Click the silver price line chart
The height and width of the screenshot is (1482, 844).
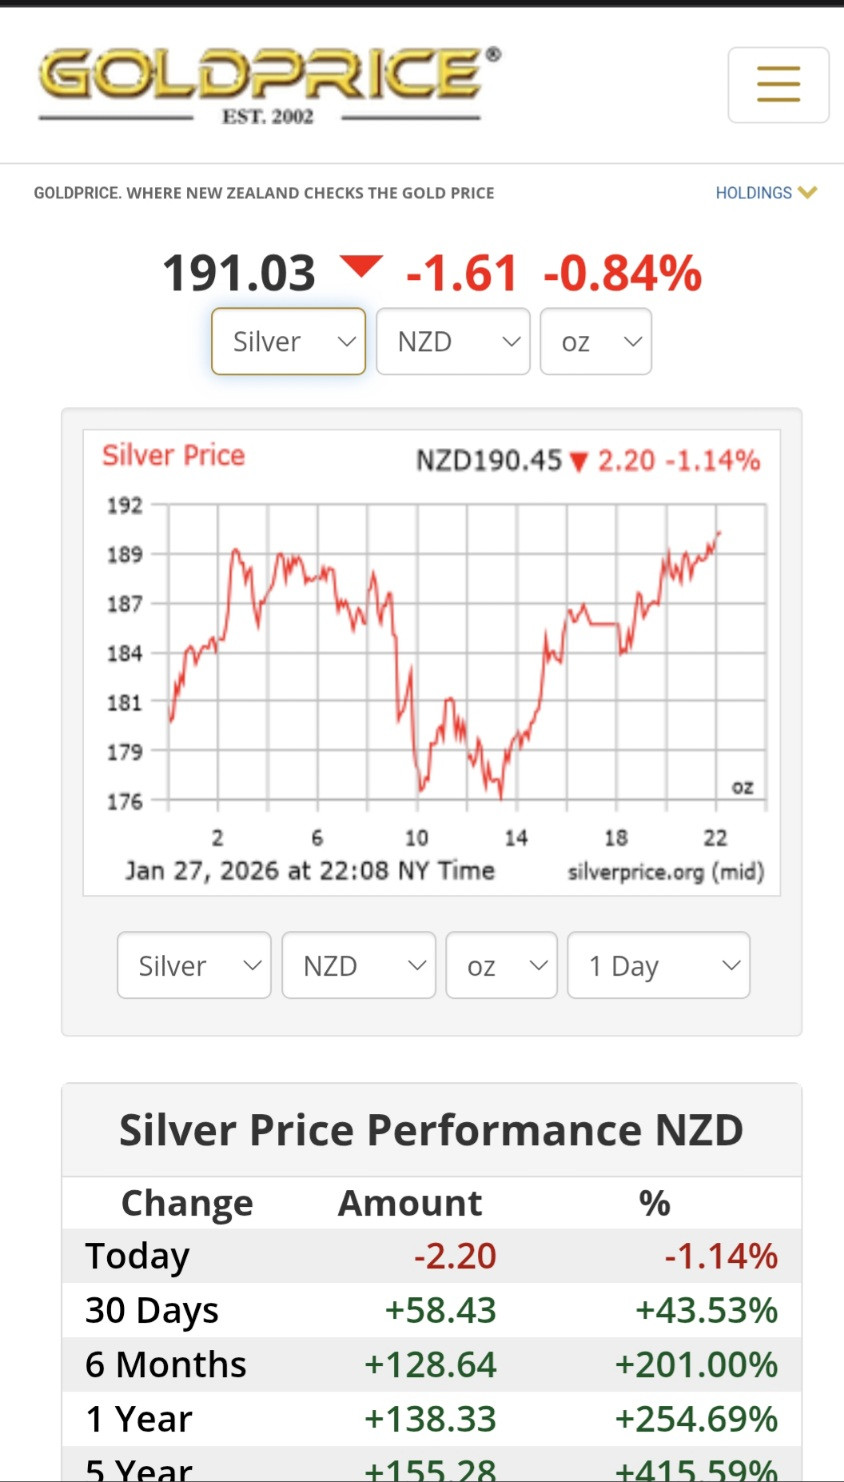[467, 653]
